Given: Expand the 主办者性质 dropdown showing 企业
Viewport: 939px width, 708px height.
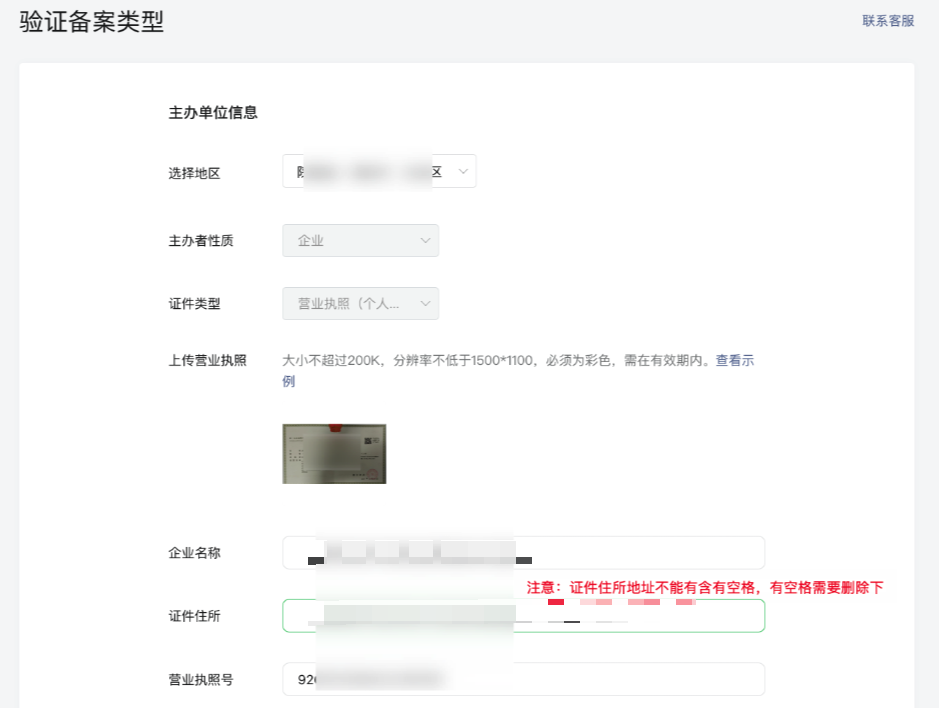Looking at the screenshot, I should [358, 241].
